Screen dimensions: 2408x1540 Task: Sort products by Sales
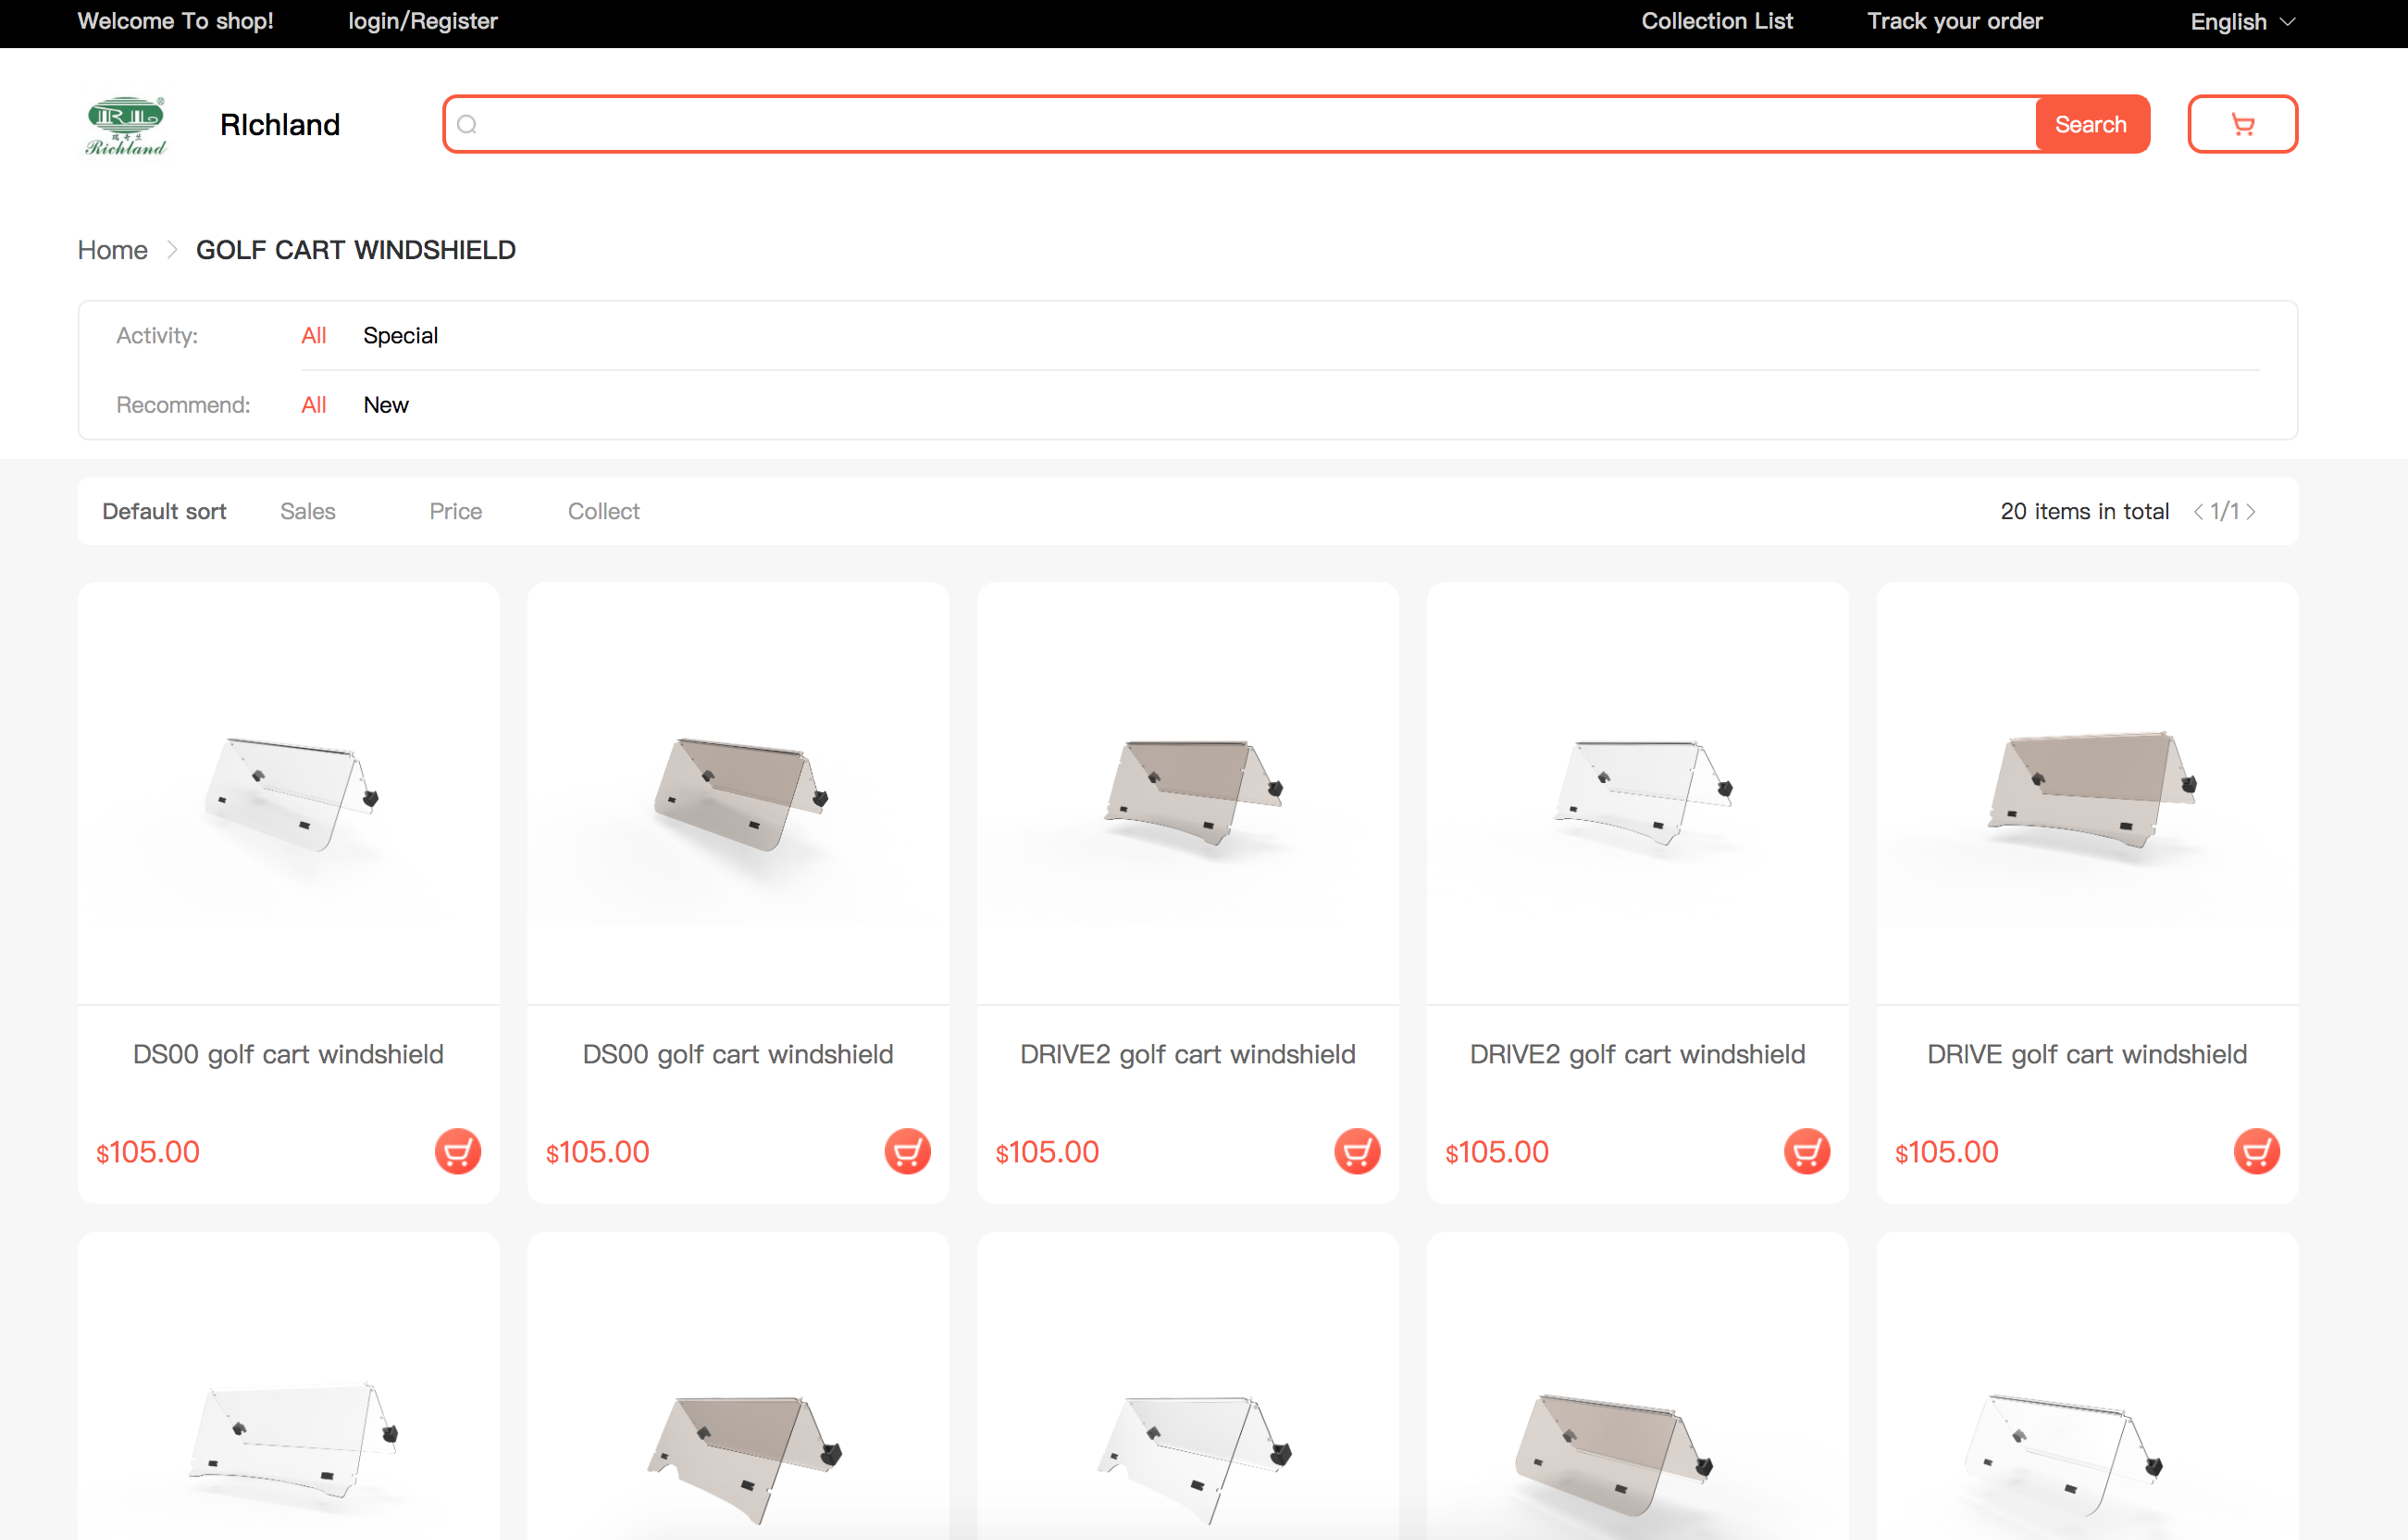(x=308, y=511)
